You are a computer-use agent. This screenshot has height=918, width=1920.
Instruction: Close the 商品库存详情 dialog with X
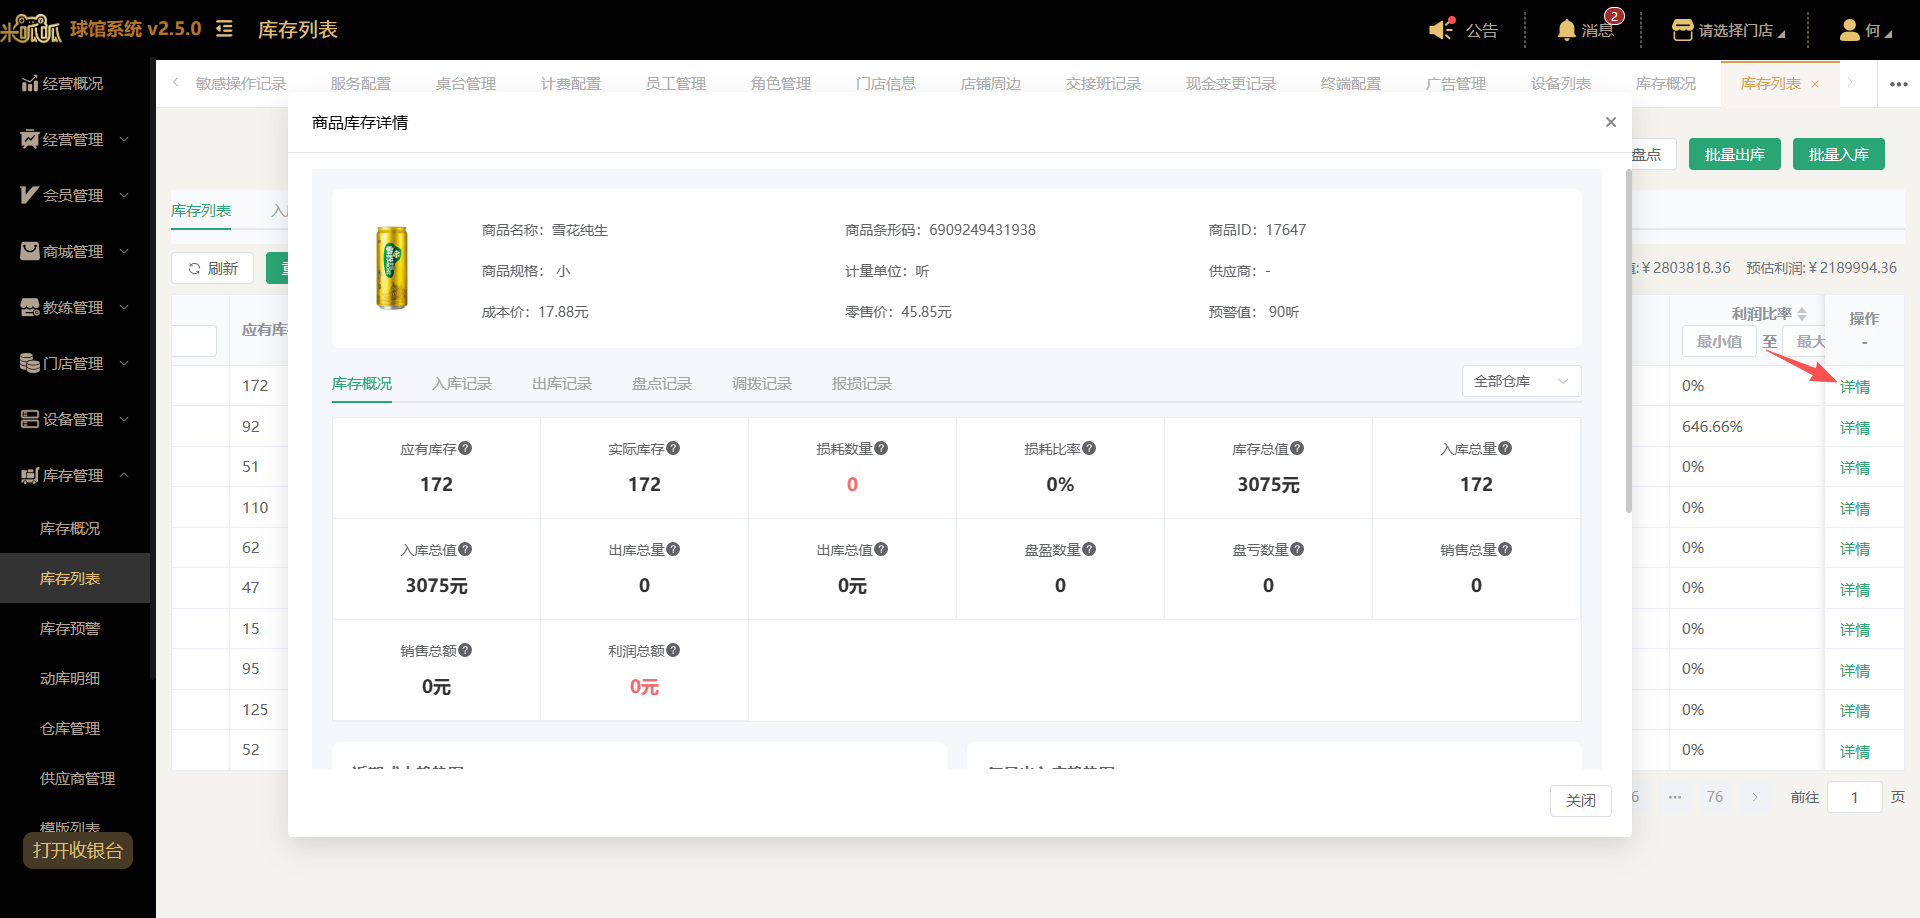tap(1610, 122)
